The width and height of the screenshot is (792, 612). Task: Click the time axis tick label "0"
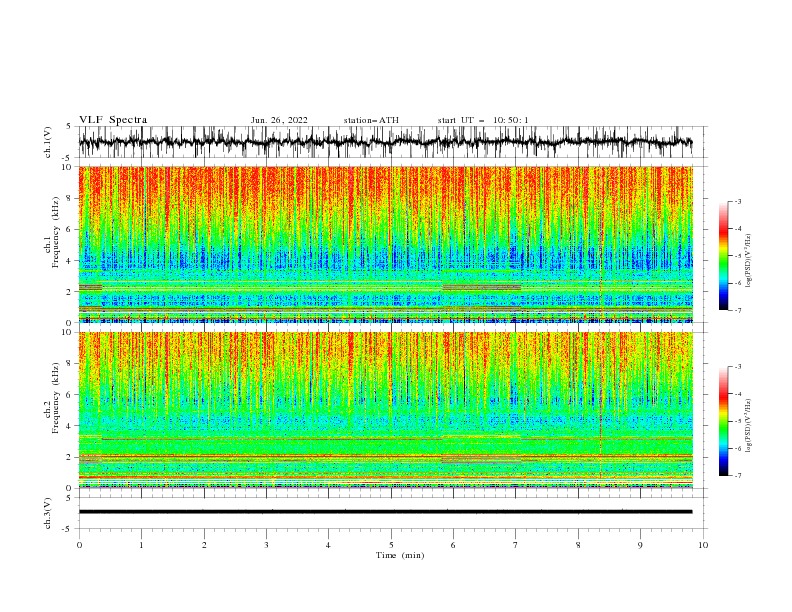click(79, 545)
